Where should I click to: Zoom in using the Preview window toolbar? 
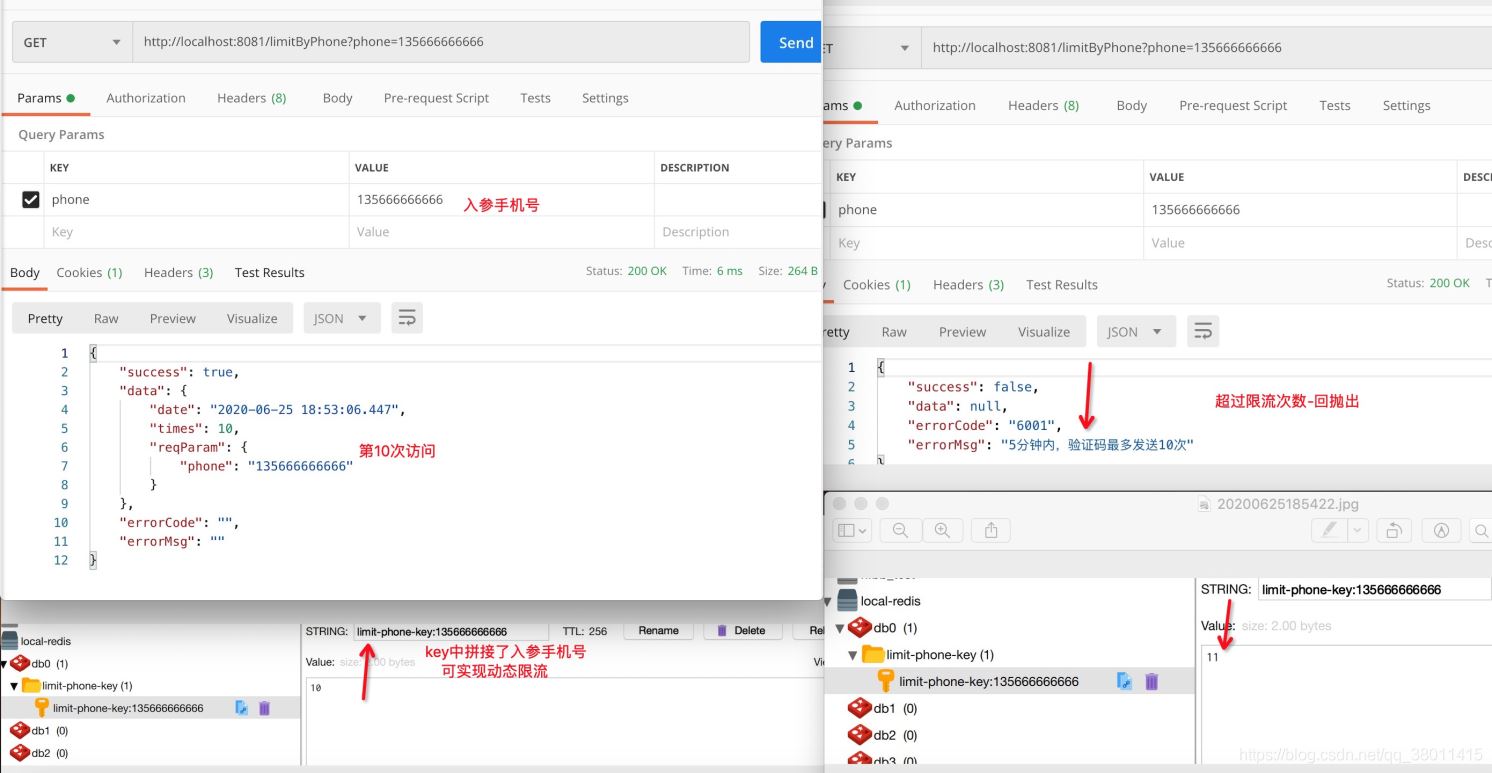click(x=942, y=531)
